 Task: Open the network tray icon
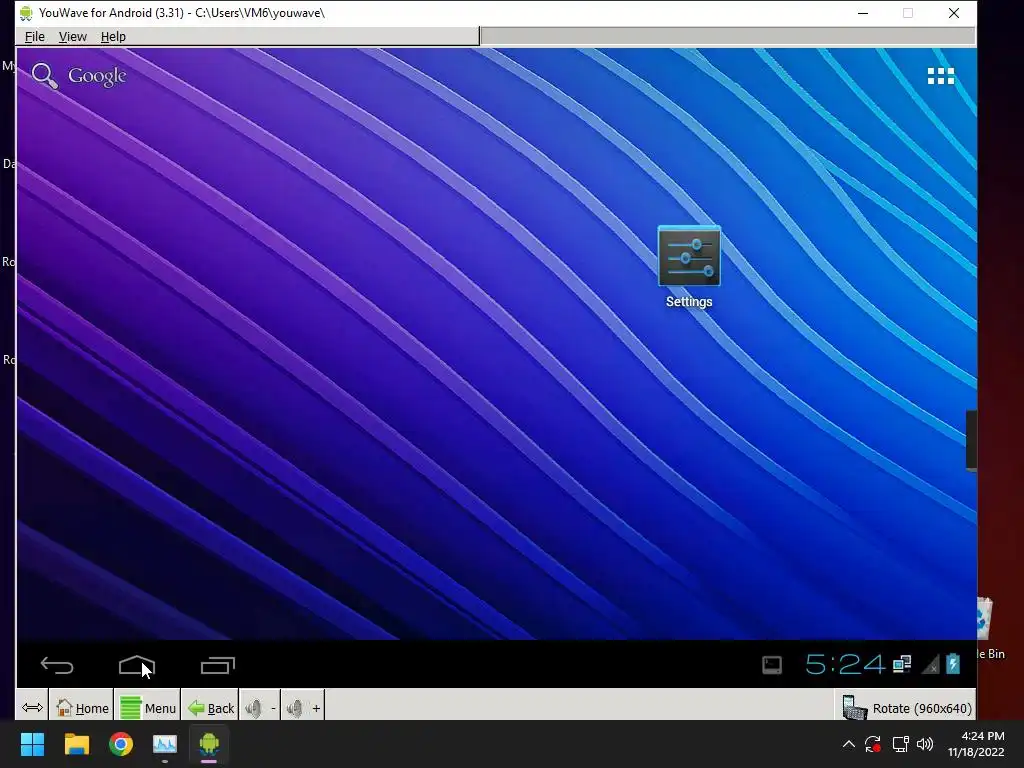(900, 744)
